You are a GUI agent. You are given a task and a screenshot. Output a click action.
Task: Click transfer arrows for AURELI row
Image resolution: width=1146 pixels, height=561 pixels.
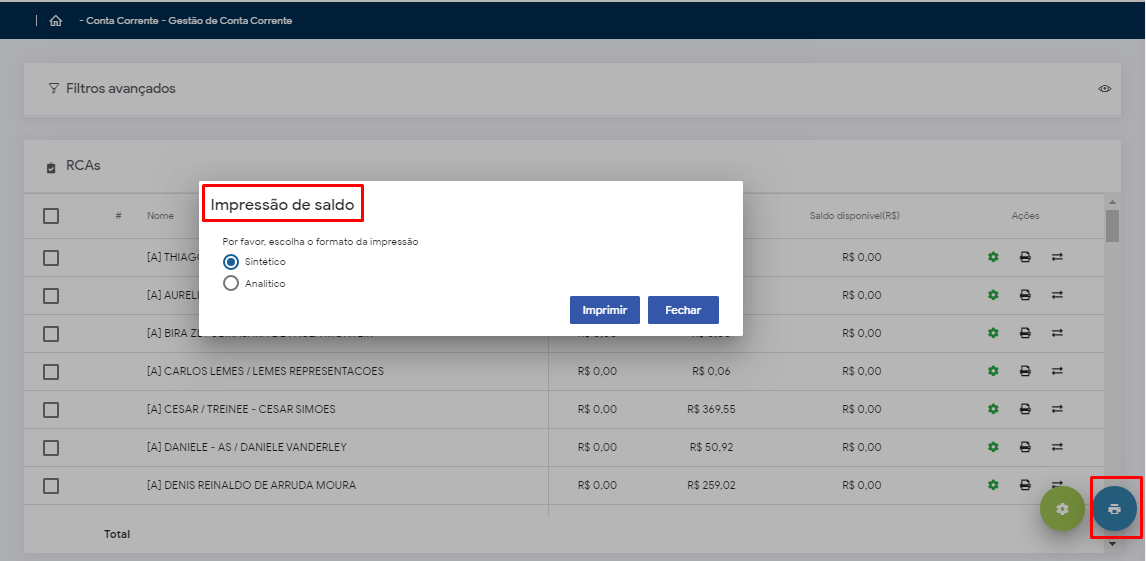click(x=1058, y=295)
